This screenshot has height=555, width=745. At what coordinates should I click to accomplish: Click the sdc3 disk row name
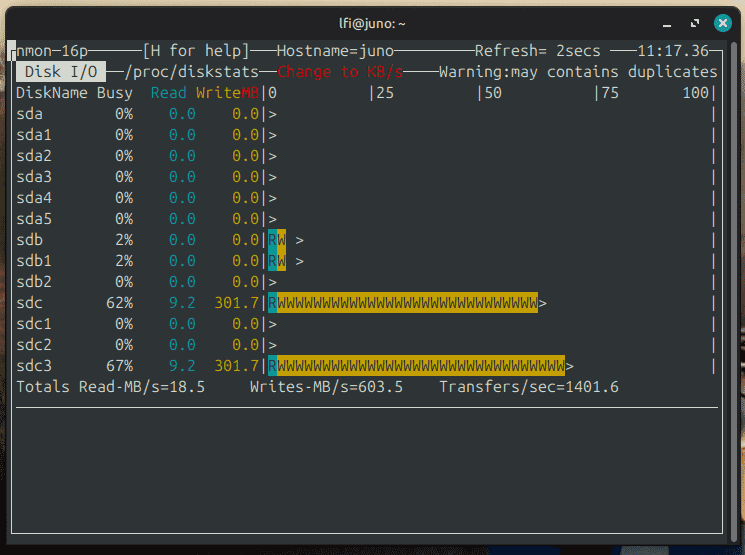pyautogui.click(x=34, y=365)
